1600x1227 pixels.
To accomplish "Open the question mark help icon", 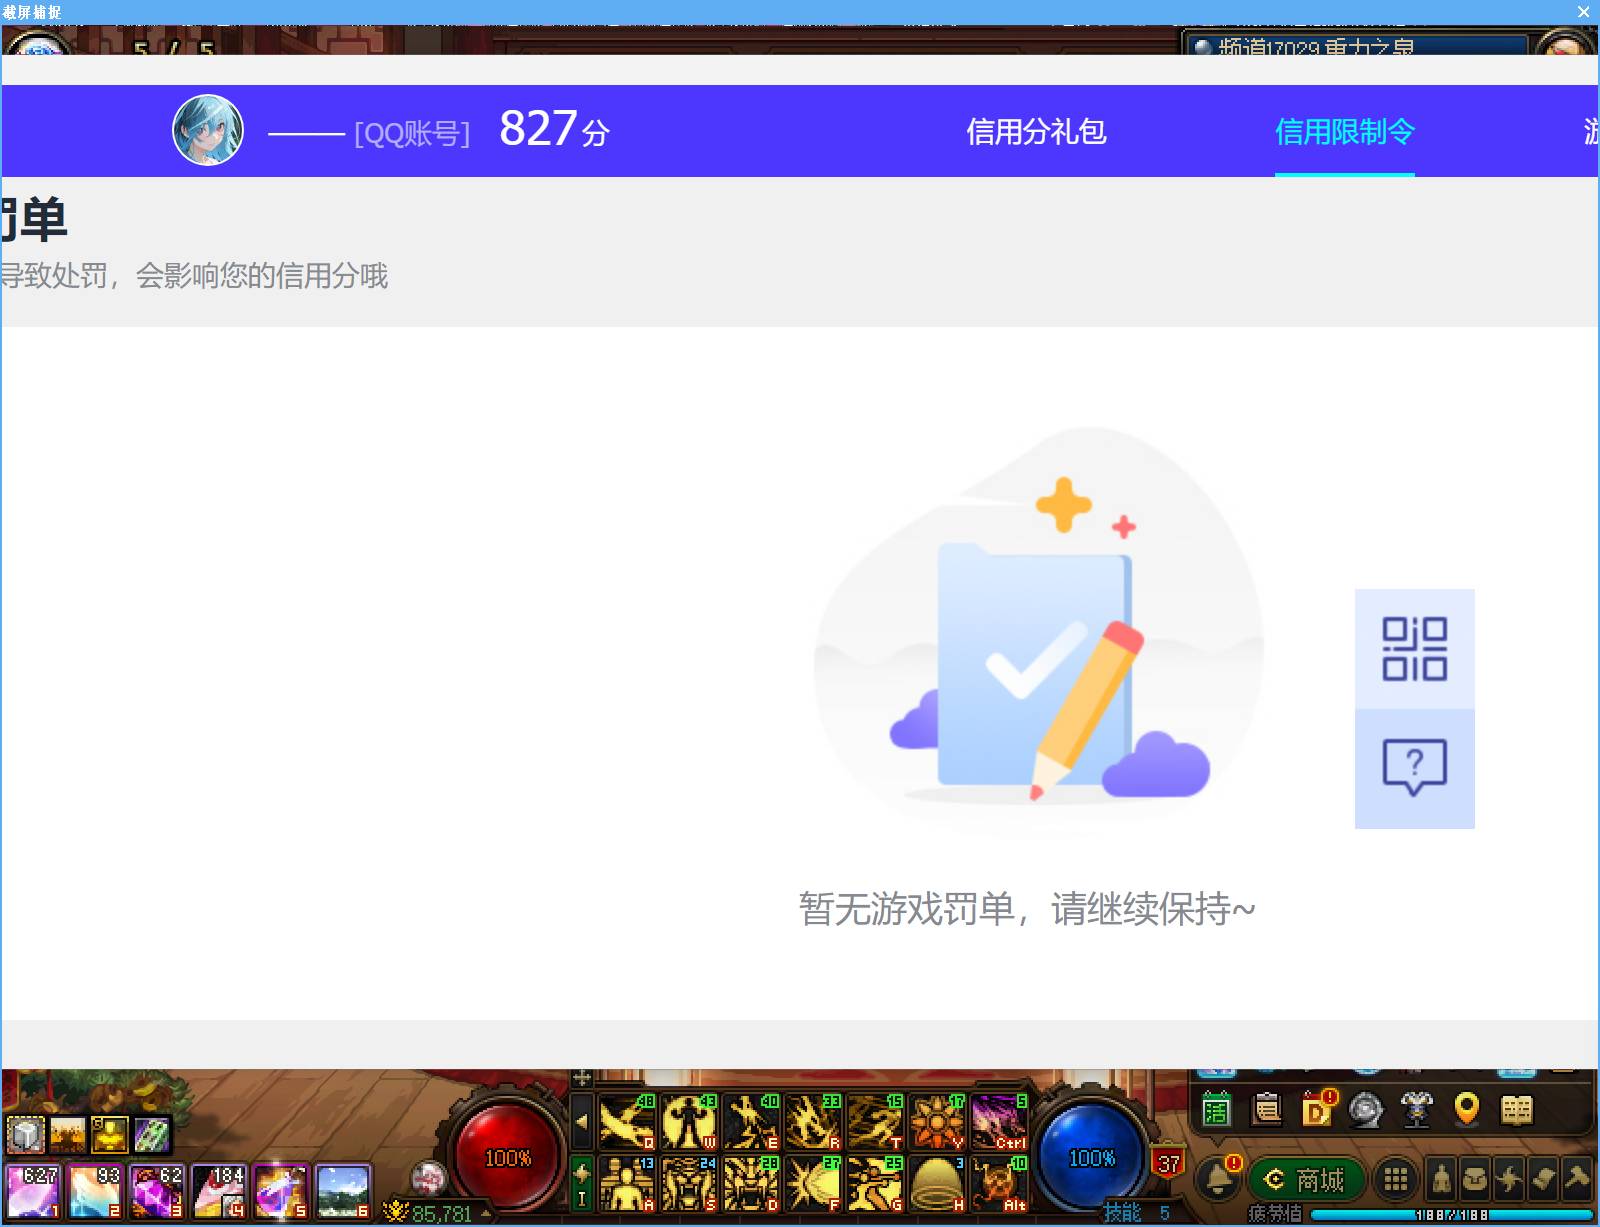I will pyautogui.click(x=1416, y=765).
